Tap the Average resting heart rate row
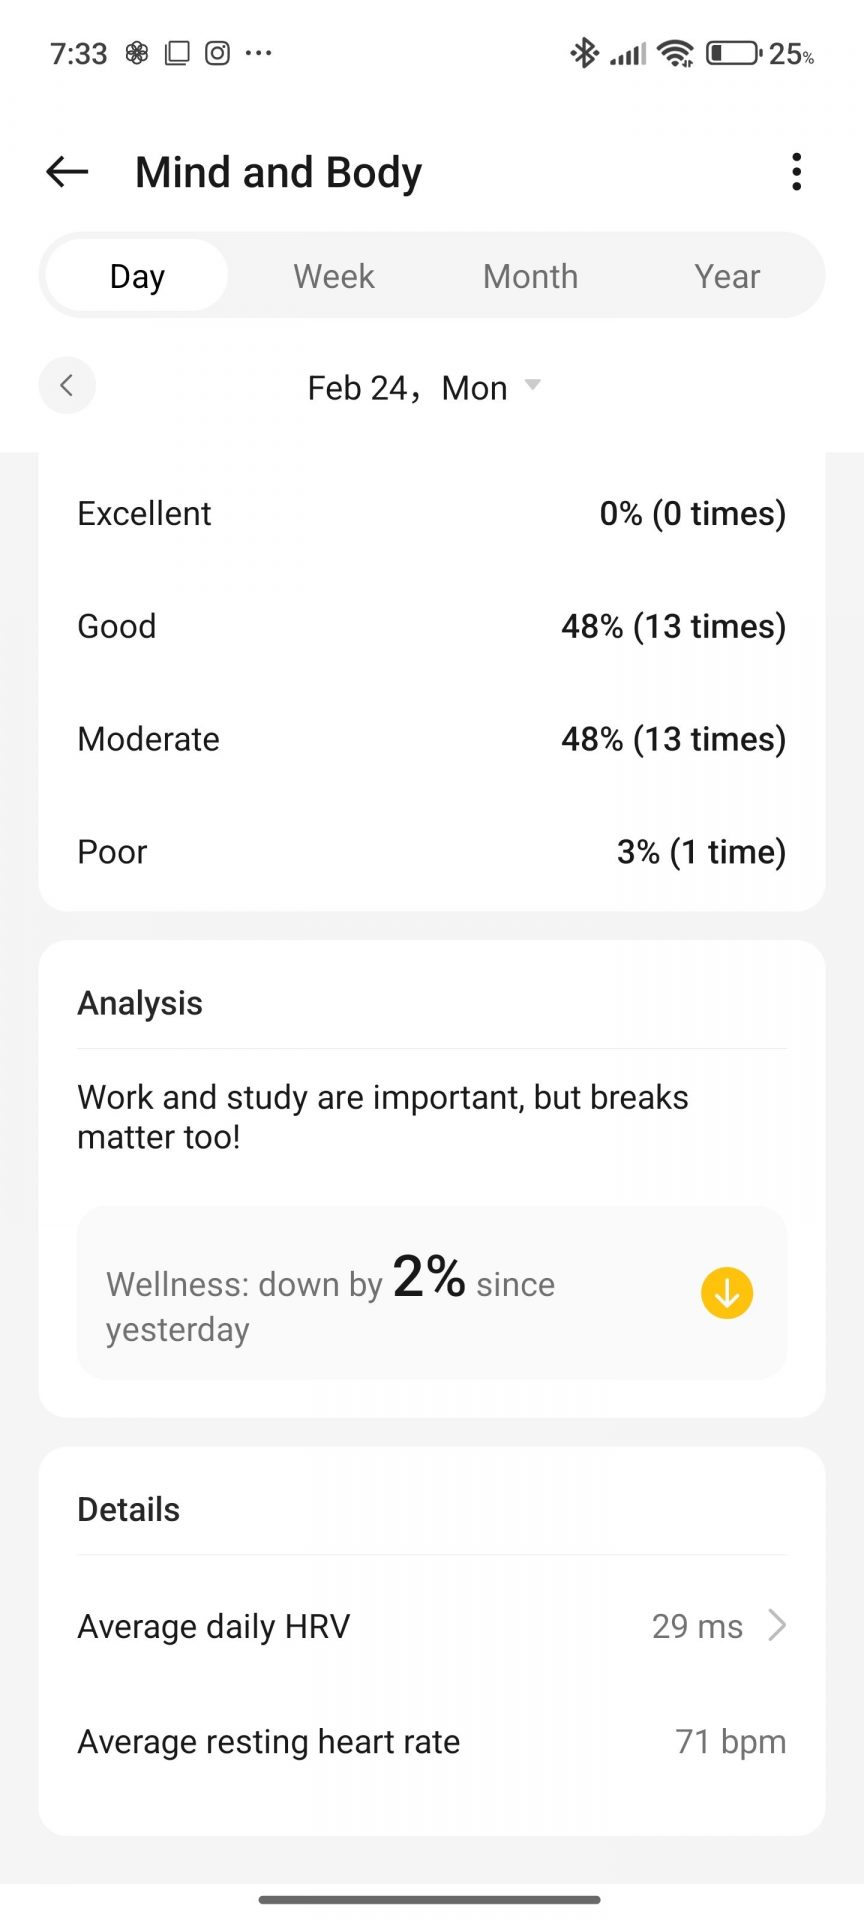864x1920 pixels. coord(432,1742)
